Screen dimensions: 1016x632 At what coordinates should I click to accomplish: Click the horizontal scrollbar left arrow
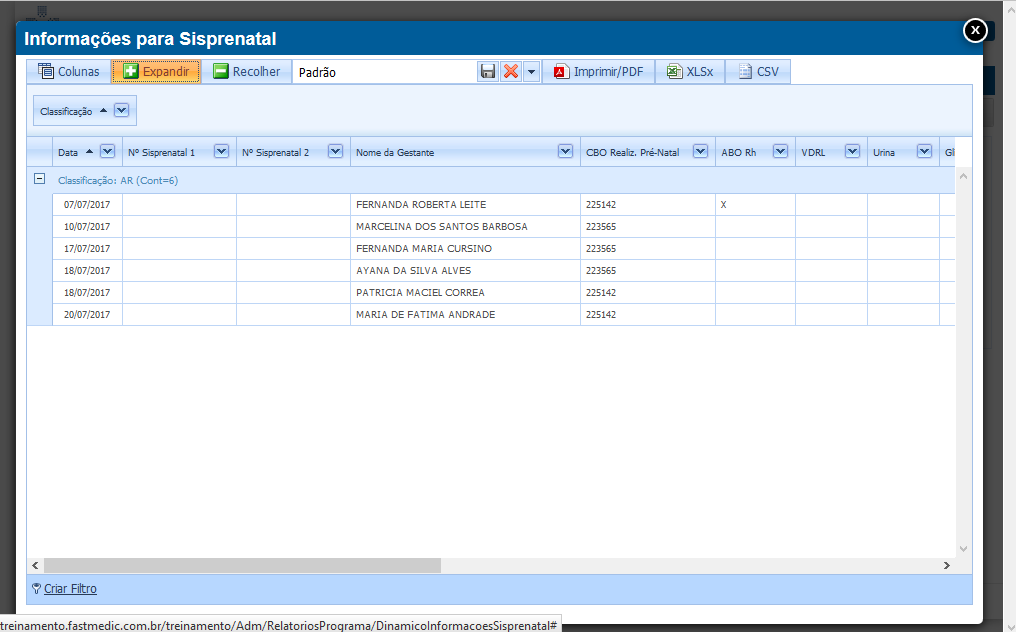point(35,565)
